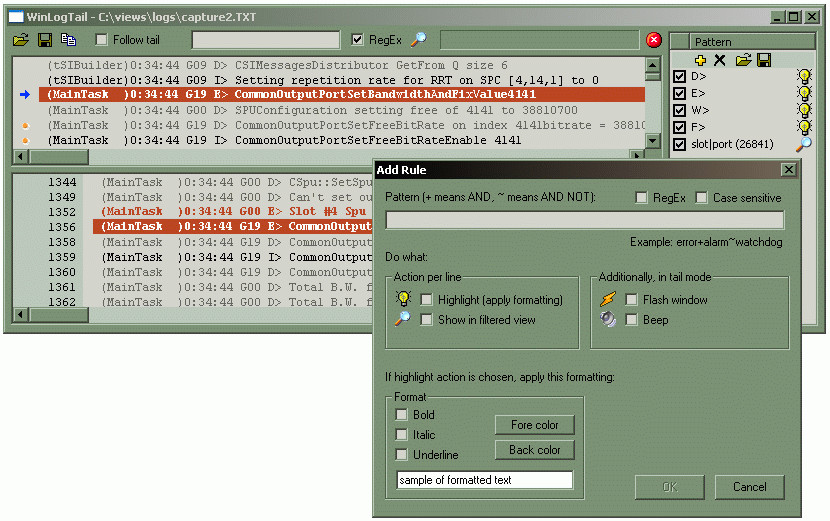This screenshot has width=830, height=521.
Task: Select the SPUConfiguration setting free line
Action: coord(342,110)
